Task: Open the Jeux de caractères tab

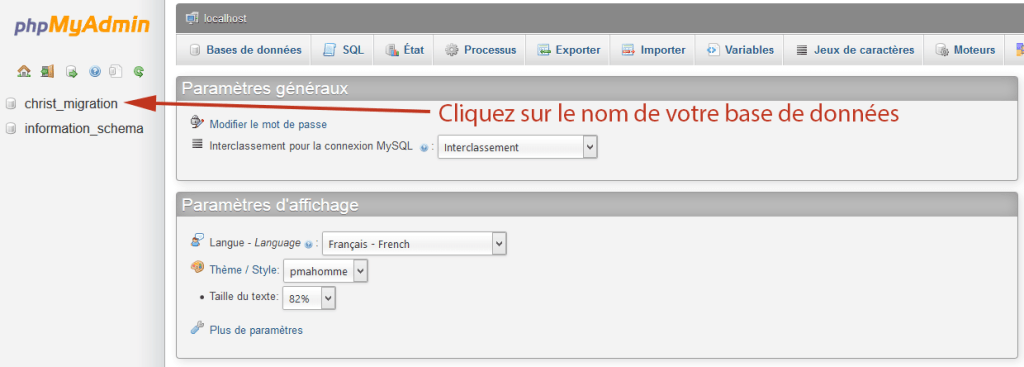Action: [855, 50]
